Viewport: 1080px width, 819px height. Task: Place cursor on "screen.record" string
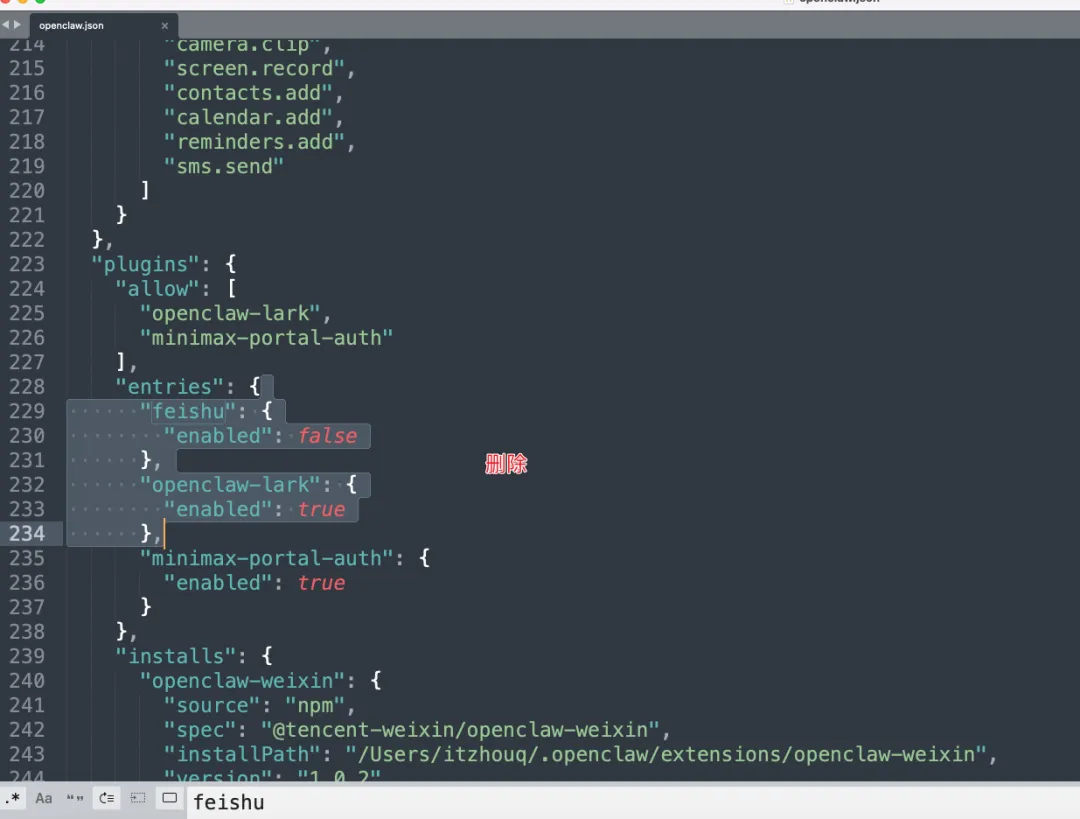253,69
